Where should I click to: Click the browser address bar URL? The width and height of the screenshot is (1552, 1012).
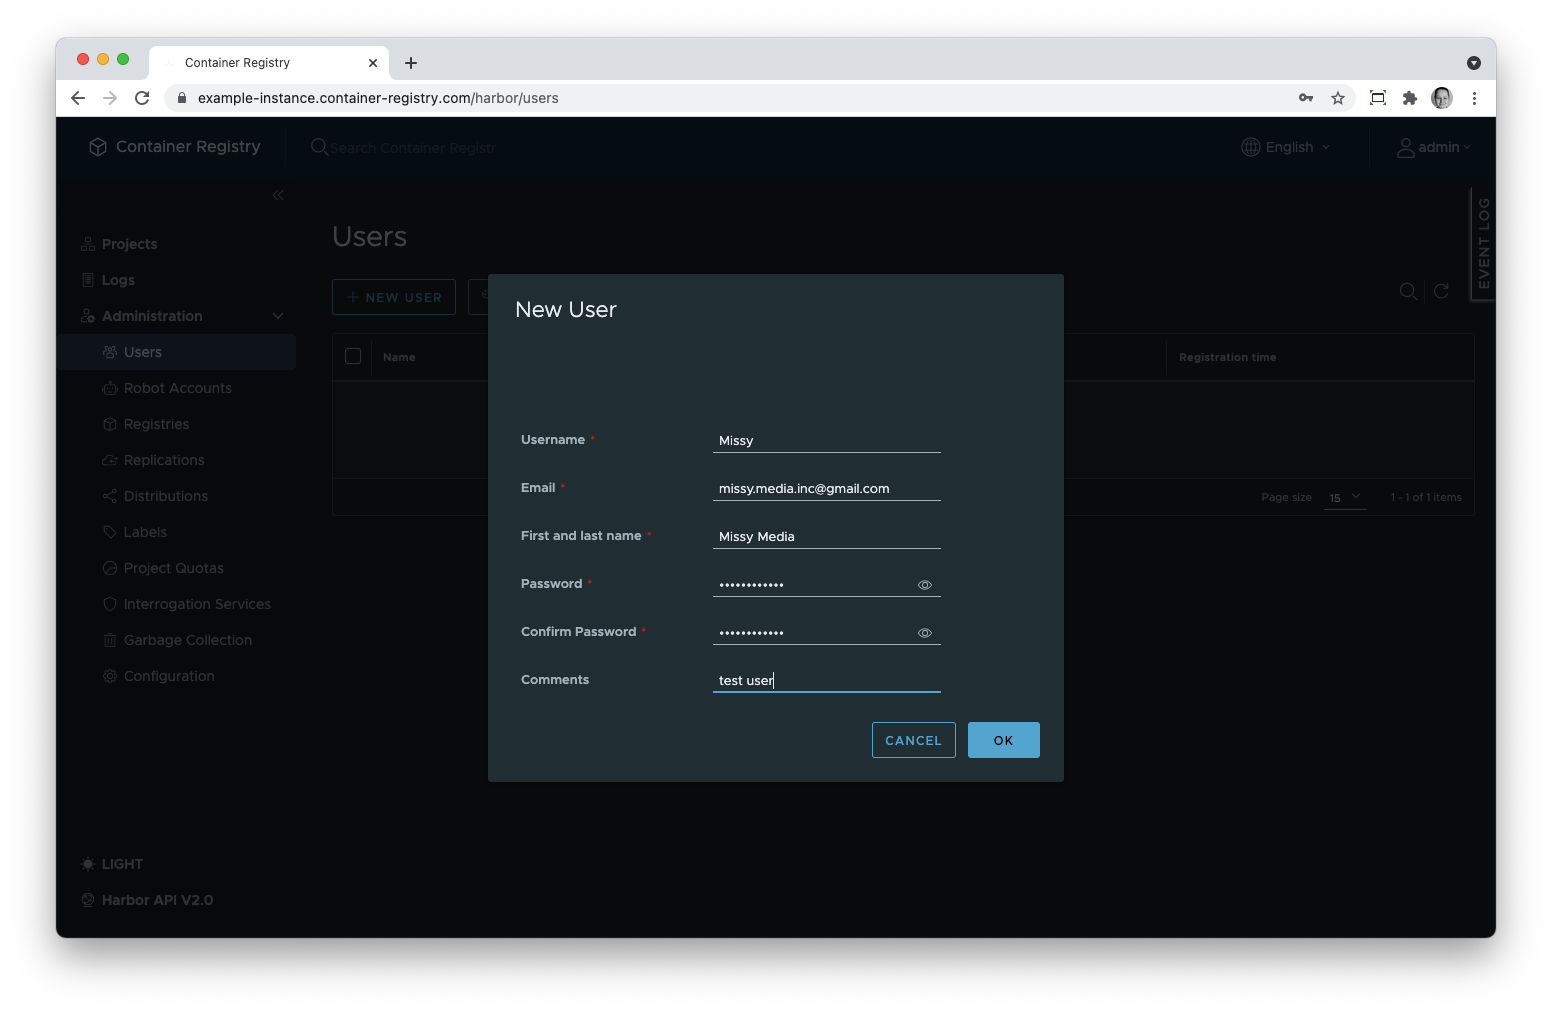tap(378, 98)
